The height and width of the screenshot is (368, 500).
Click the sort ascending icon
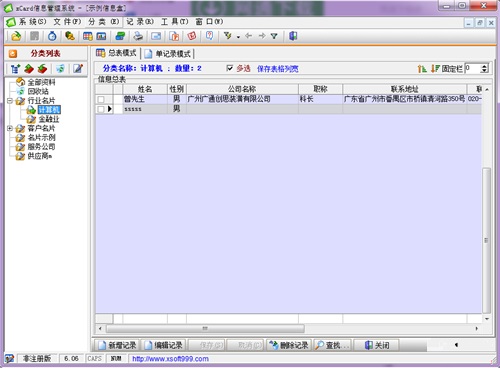tap(422, 69)
